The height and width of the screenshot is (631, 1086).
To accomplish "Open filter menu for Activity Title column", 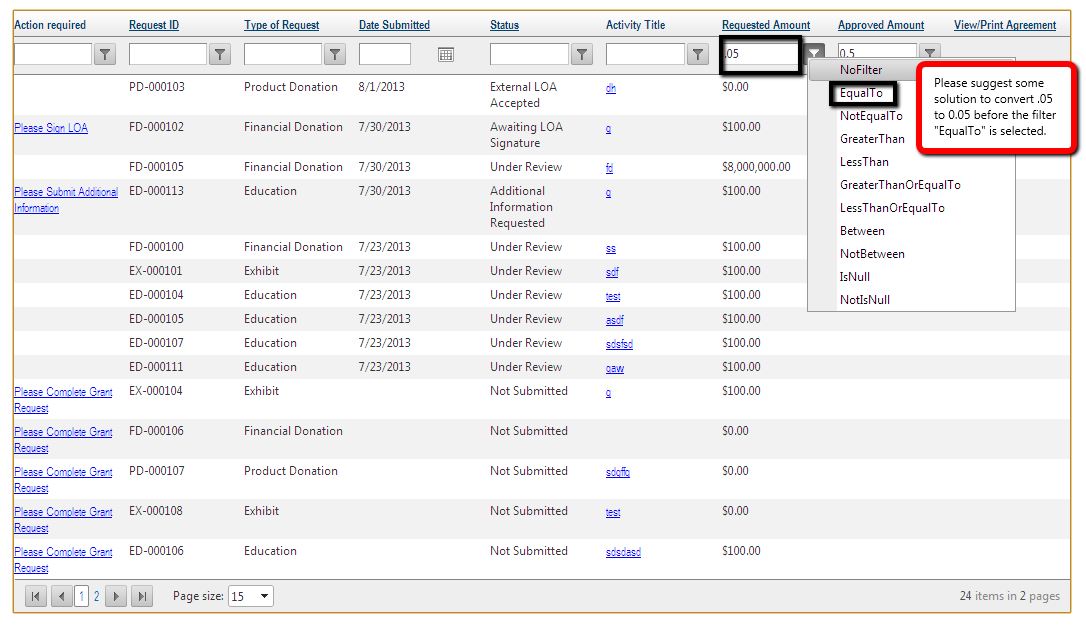I will (697, 54).
